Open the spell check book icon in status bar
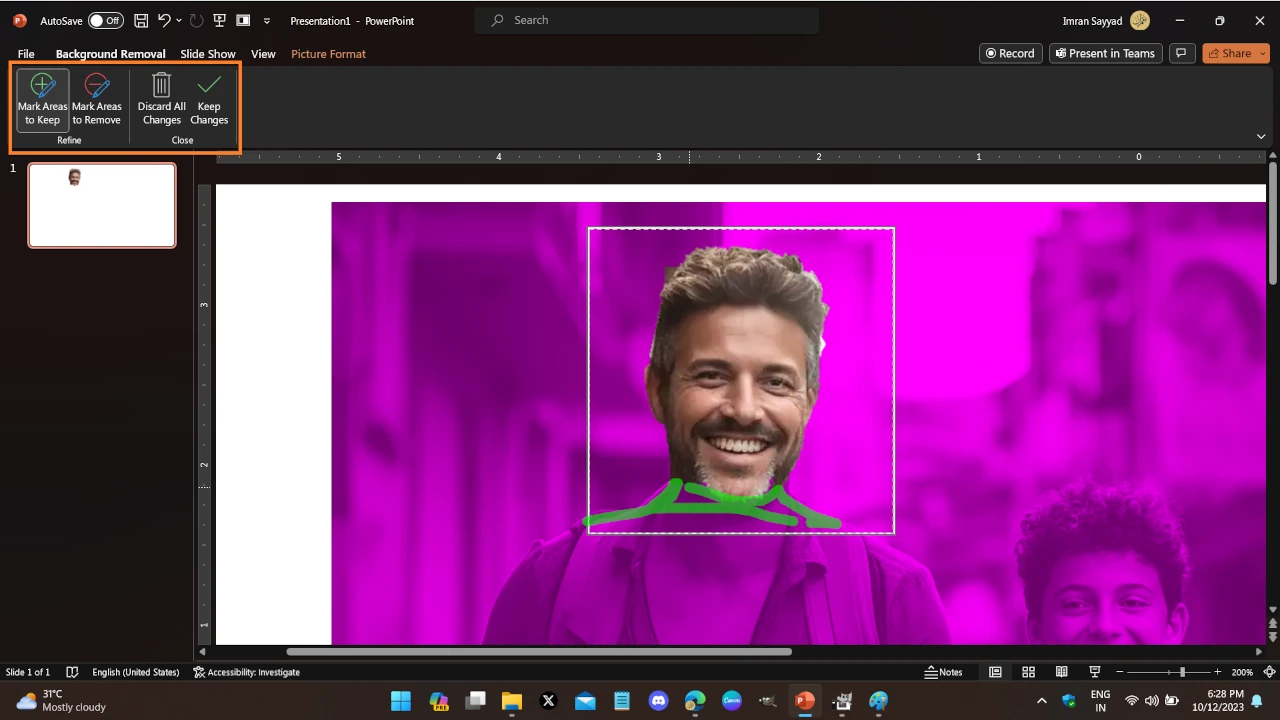 pyautogui.click(x=72, y=672)
